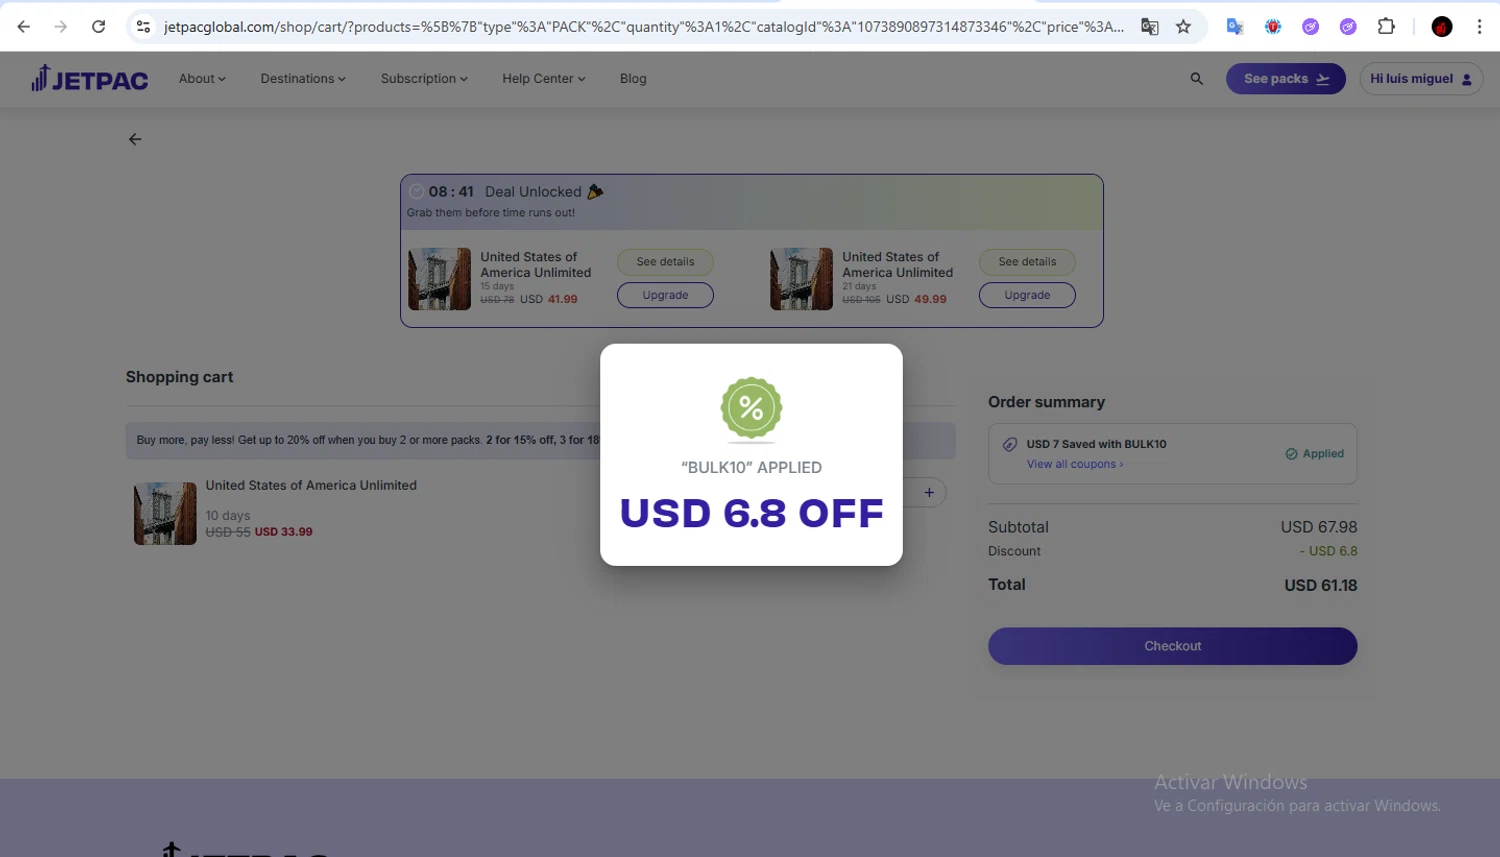
Task: Upgrade to the 21 days pack
Action: click(x=1027, y=295)
